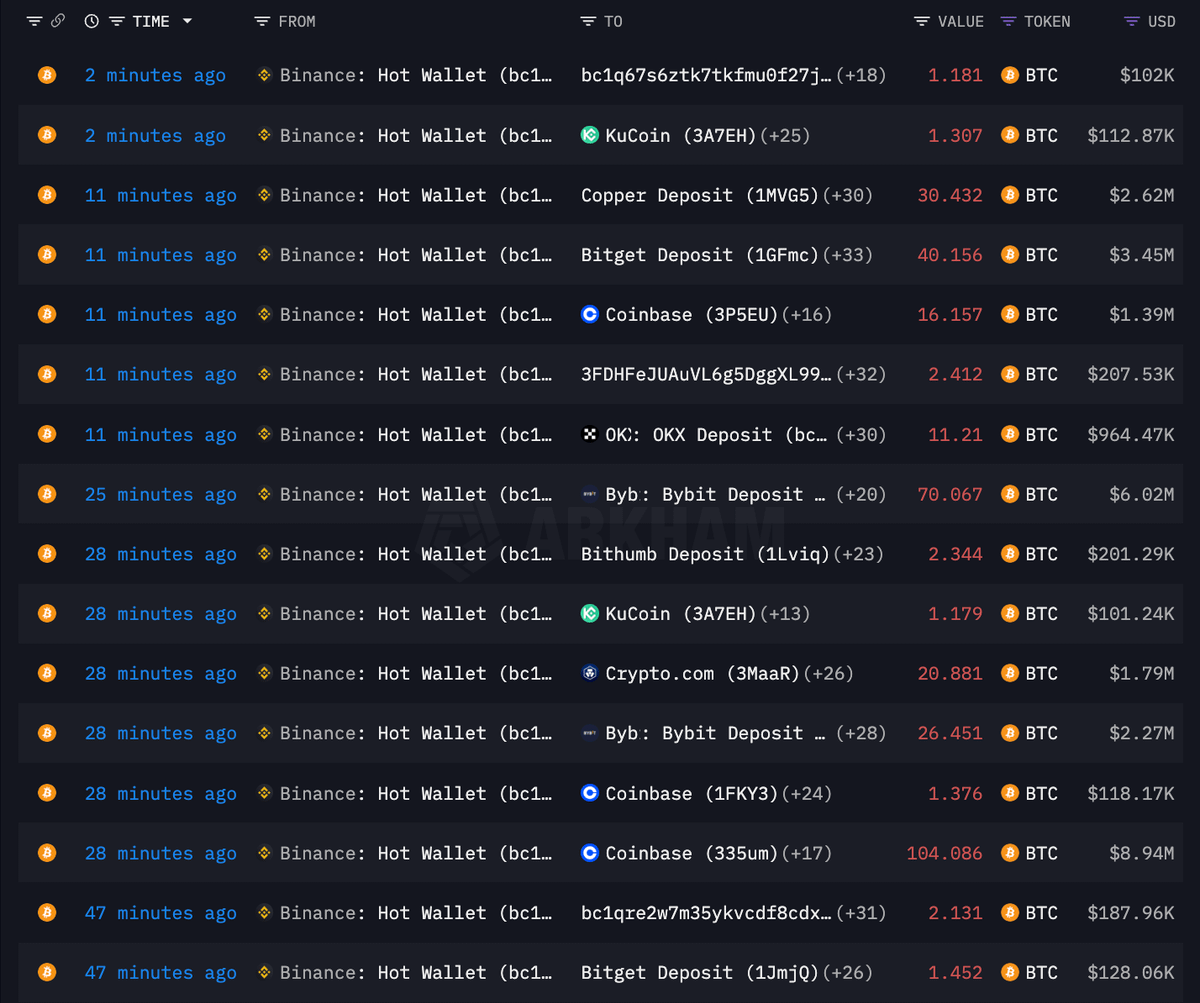Toggle the TIME column sort arrow

pyautogui.click(x=187, y=22)
